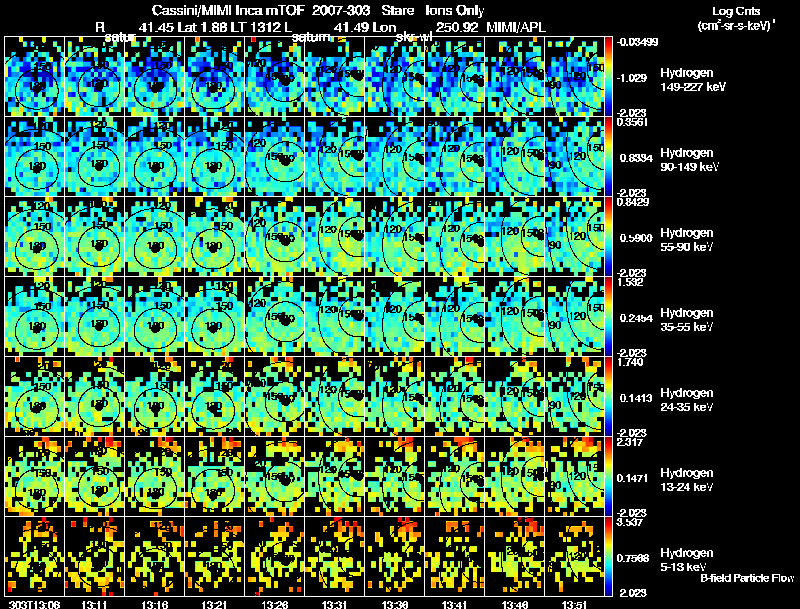800x609 pixels.
Task: Click the color bar beside Hydrogen 149-227 keV
Action: coord(608,77)
